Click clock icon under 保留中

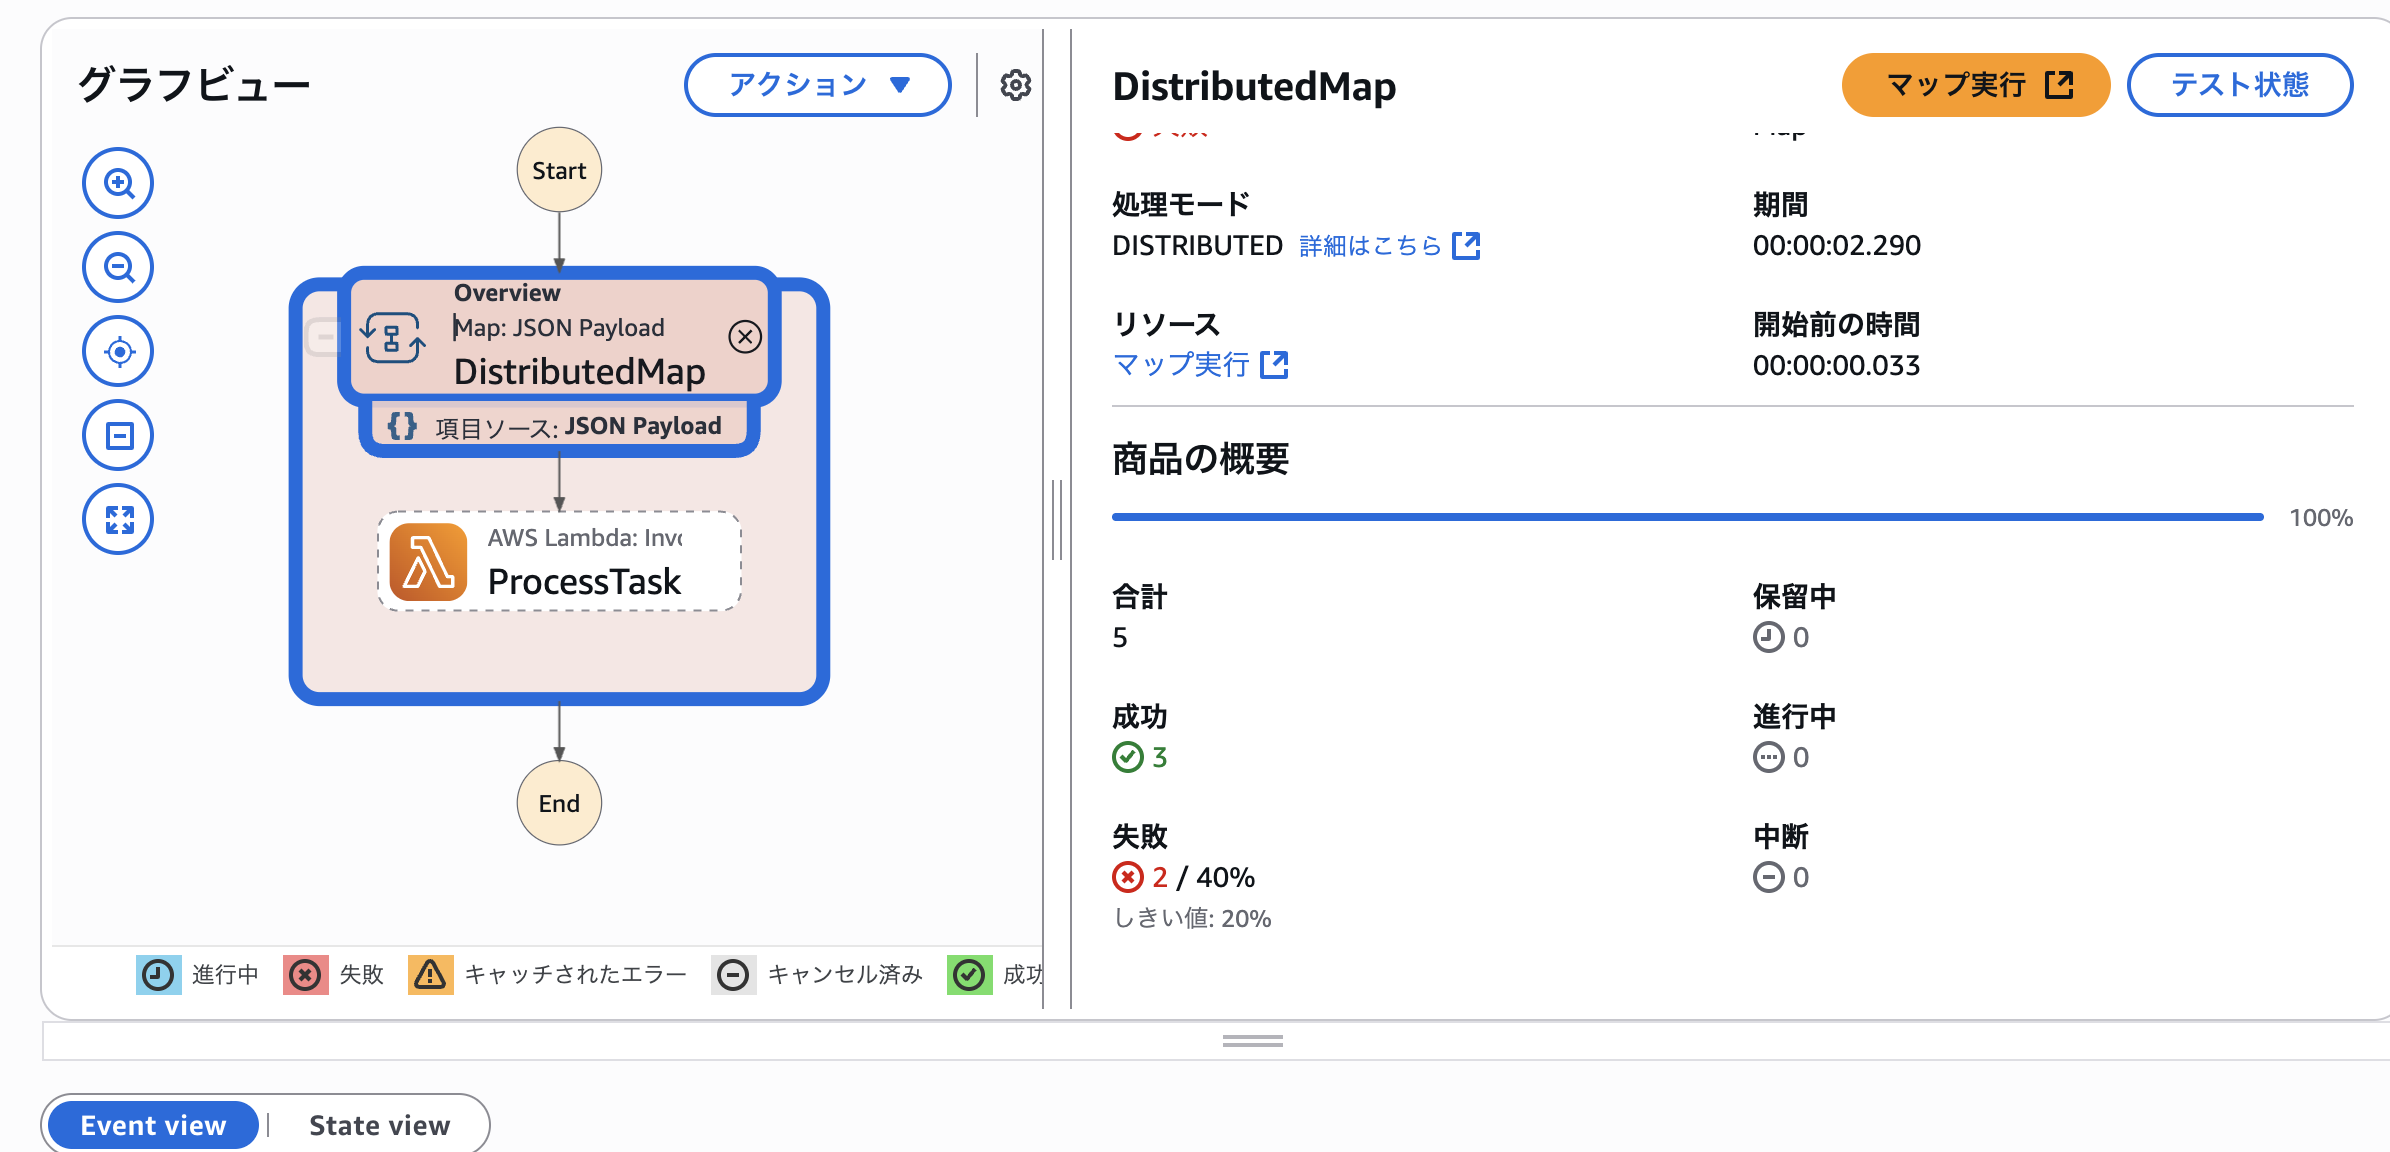pyautogui.click(x=1768, y=637)
